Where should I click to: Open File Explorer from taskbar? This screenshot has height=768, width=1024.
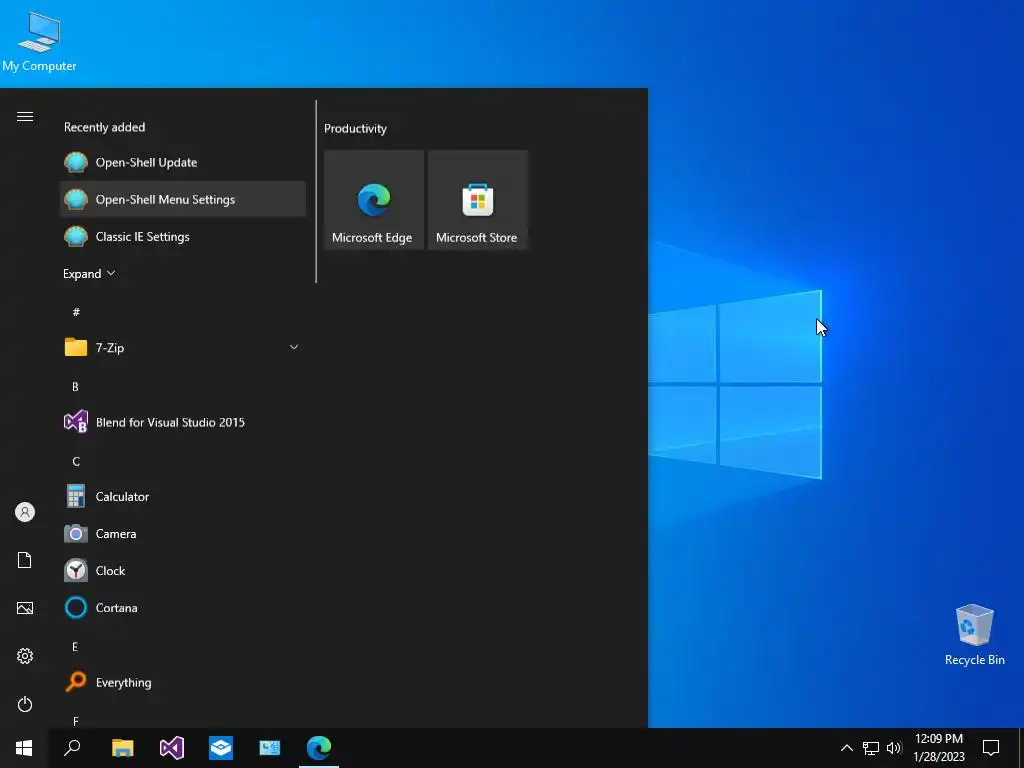pos(122,748)
